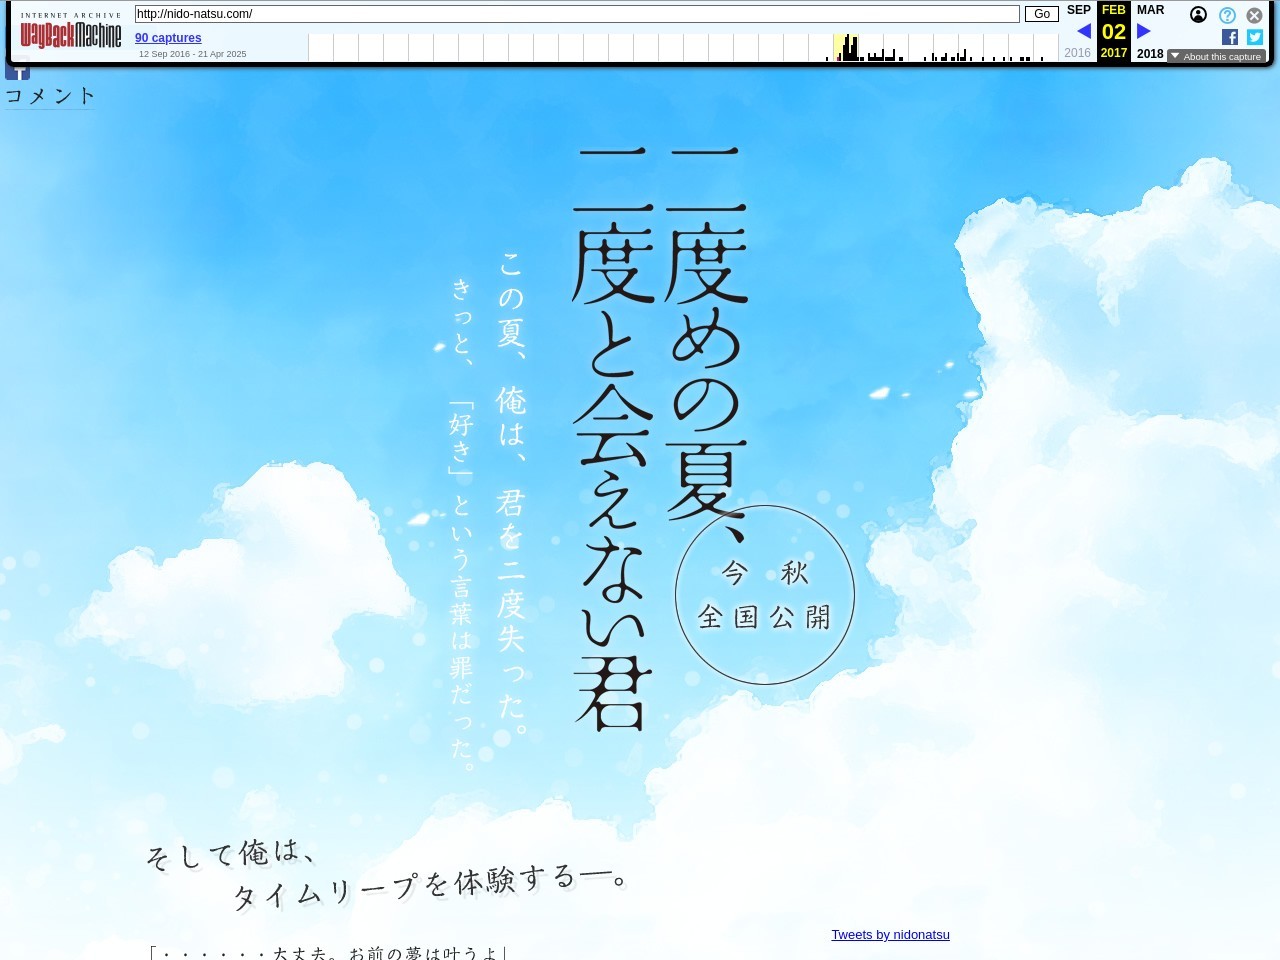Click the text そして俺は、
Screen dimensions: 1280x960
[x=231, y=853]
